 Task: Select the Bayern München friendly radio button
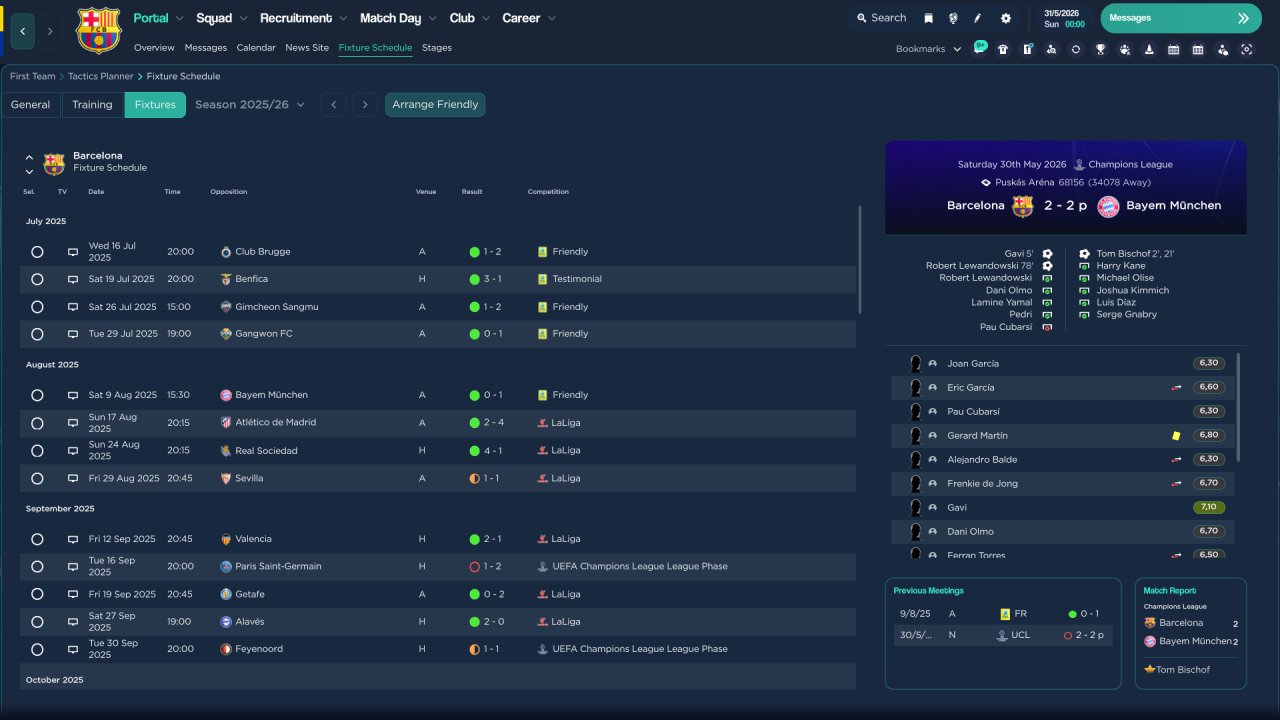37,395
